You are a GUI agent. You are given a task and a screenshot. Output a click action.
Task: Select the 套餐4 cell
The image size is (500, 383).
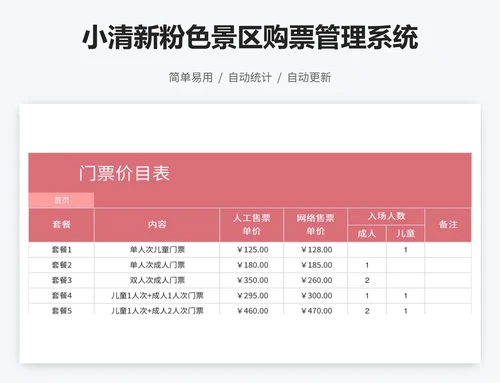[61, 296]
